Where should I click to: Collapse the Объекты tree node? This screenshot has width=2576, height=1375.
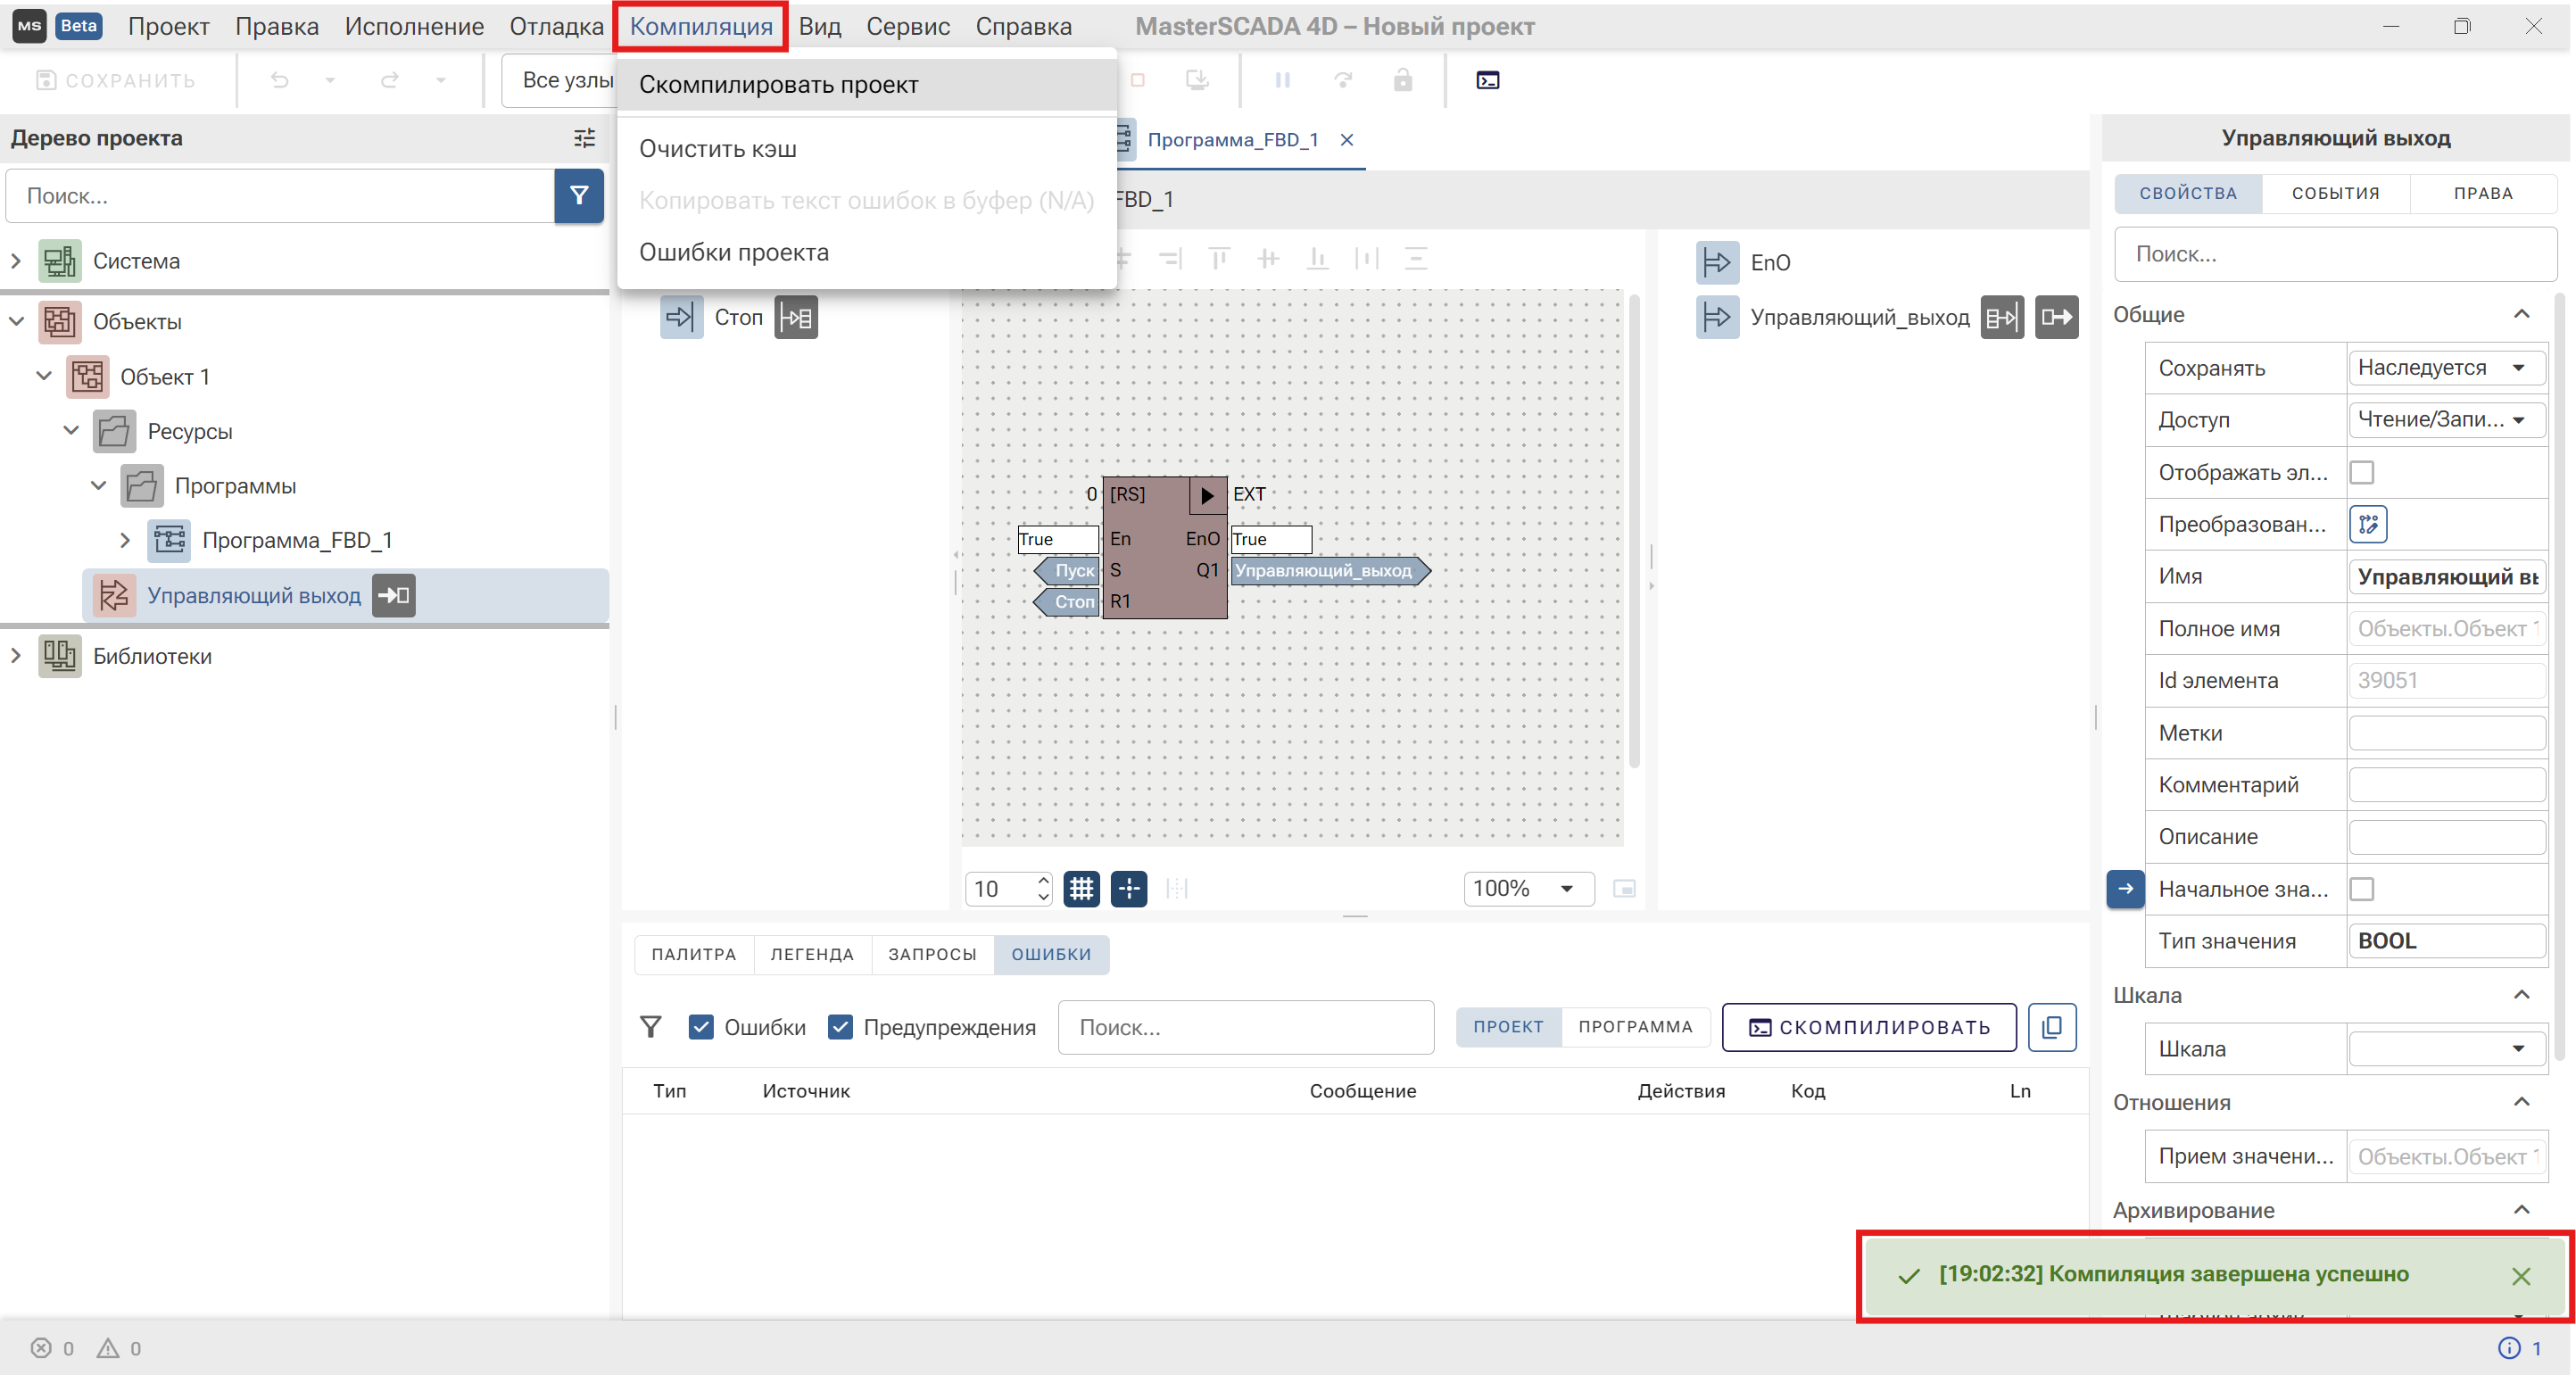click(x=16, y=321)
